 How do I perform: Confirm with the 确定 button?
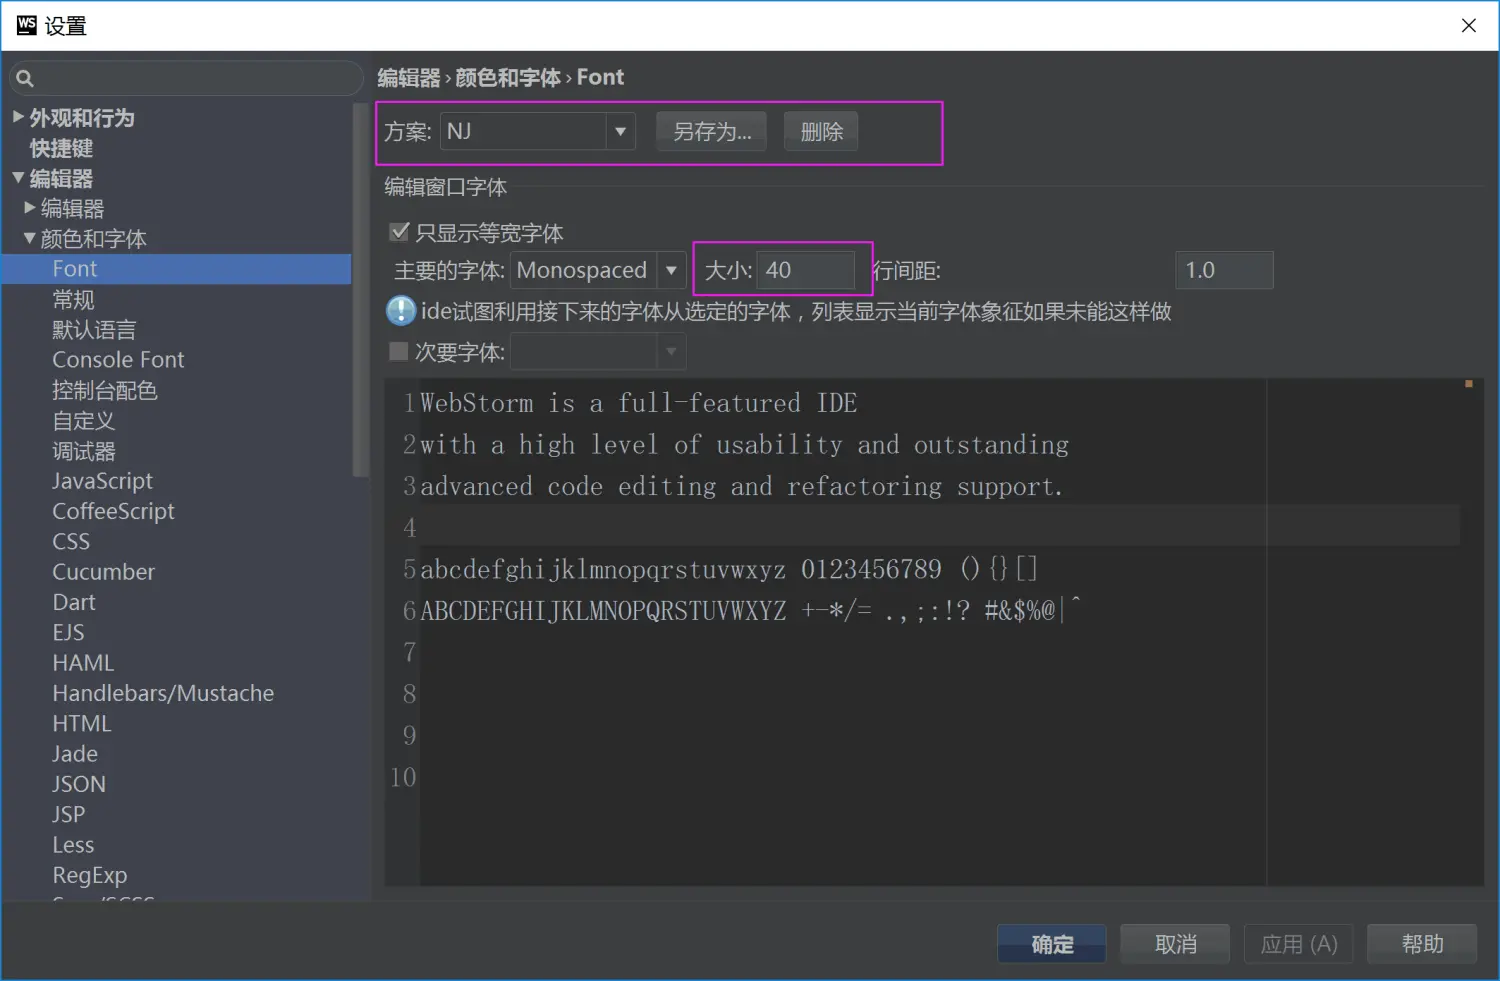point(1051,944)
